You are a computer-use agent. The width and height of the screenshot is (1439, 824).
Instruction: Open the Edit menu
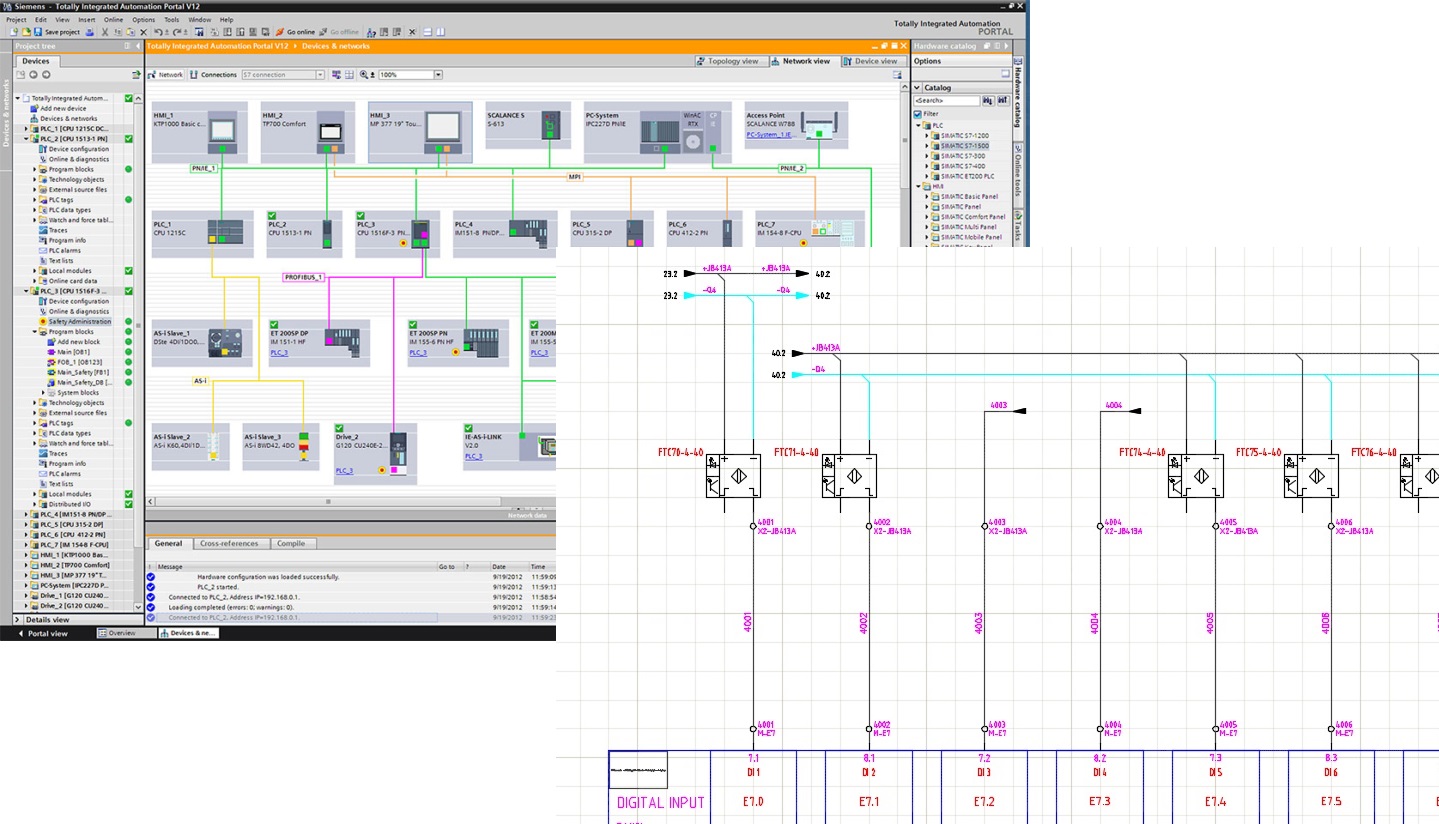coord(41,19)
